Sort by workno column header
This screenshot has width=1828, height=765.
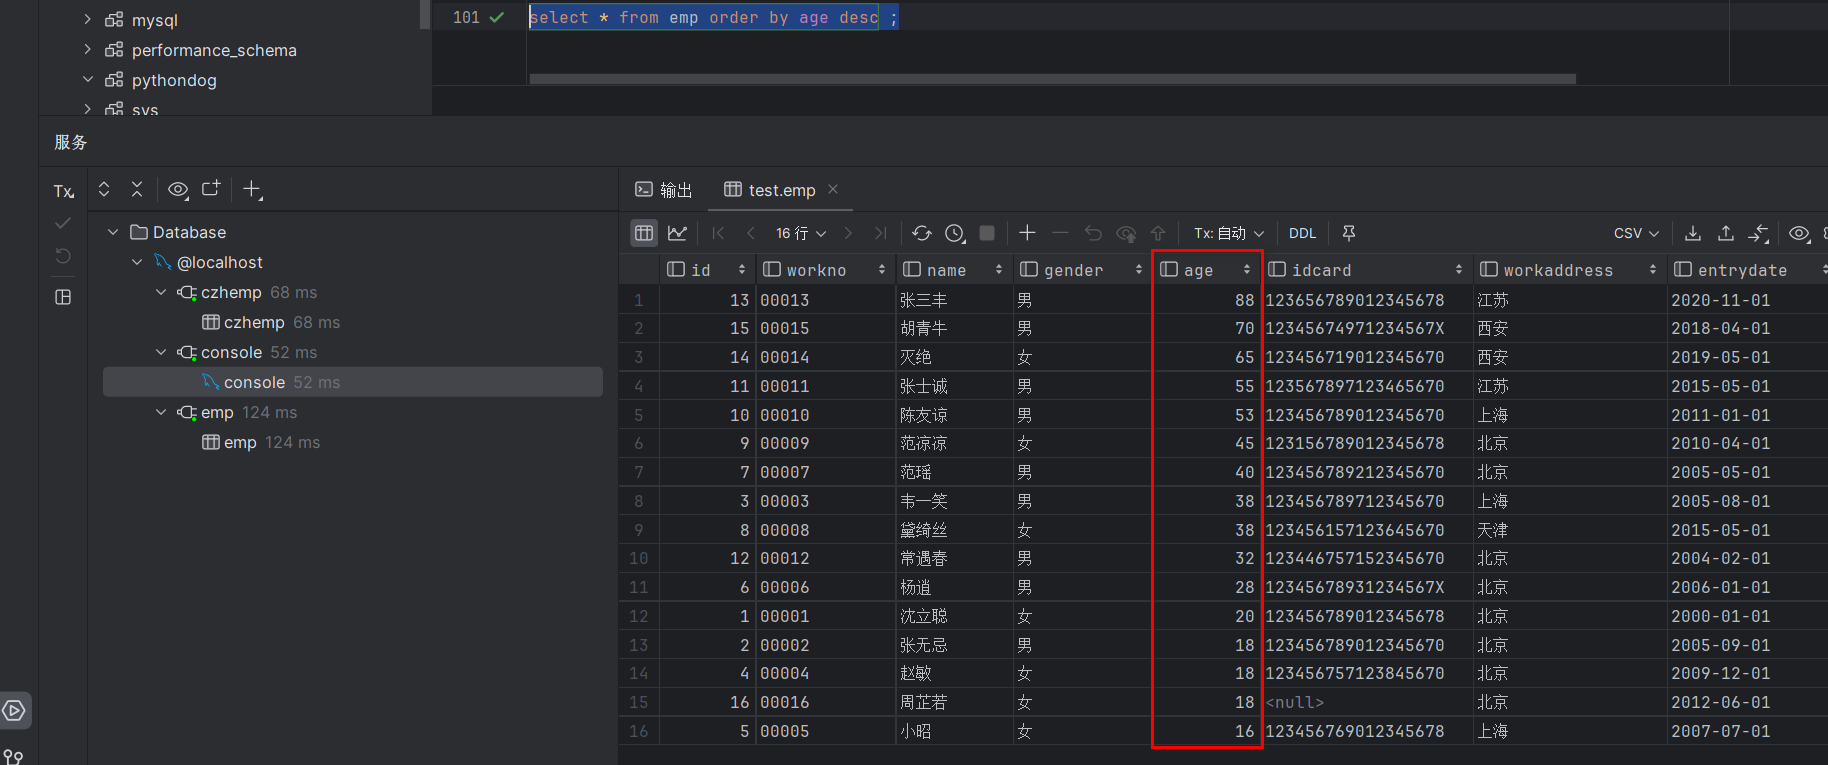pyautogui.click(x=825, y=270)
